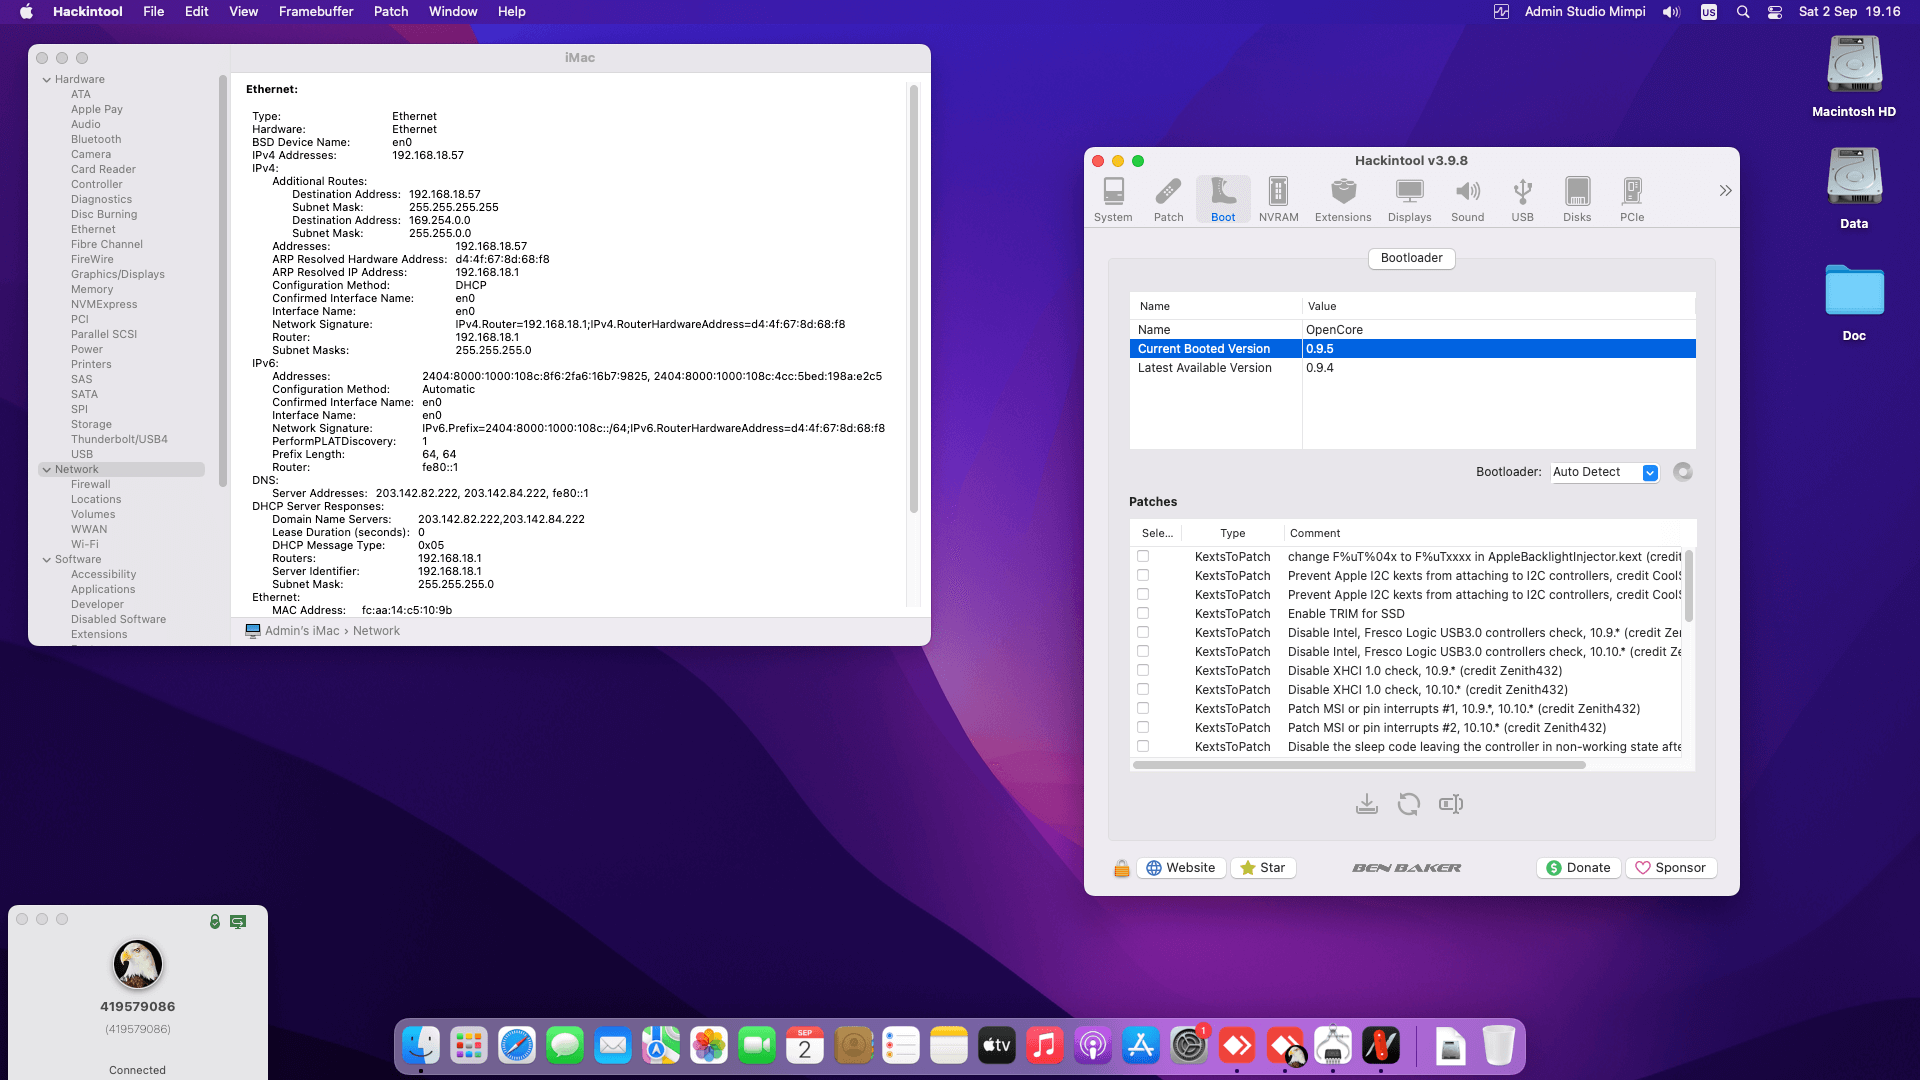Open the Displays tab in Hackintool
The image size is (1920, 1080).
[x=1409, y=199]
